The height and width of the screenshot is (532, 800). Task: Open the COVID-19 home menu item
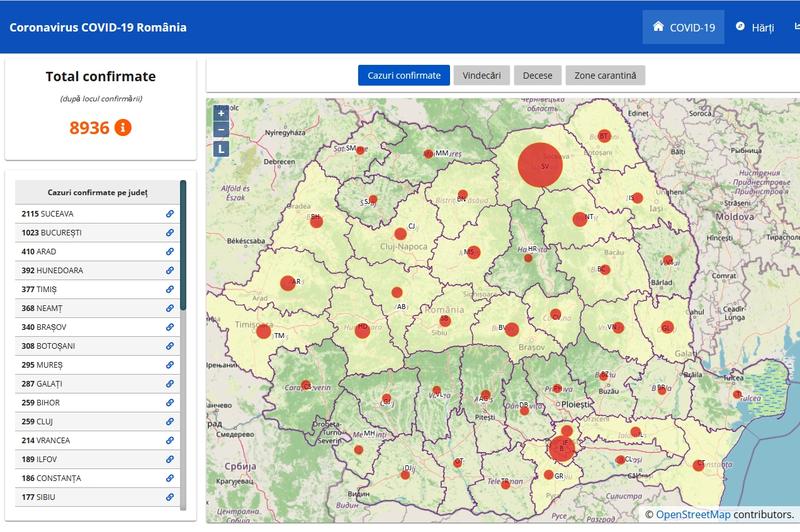coord(684,27)
